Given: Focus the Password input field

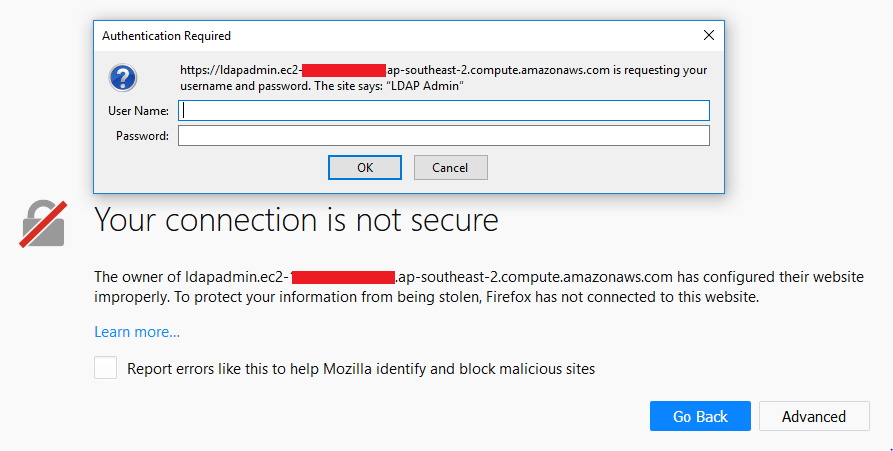Looking at the screenshot, I should [444, 136].
